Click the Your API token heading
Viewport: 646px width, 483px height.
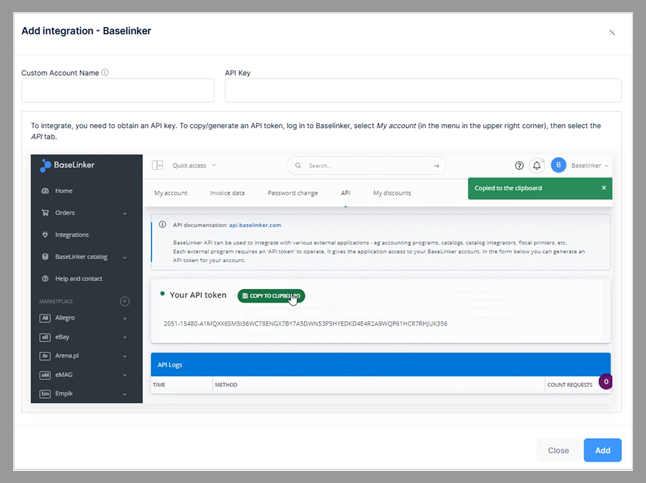[198, 295]
